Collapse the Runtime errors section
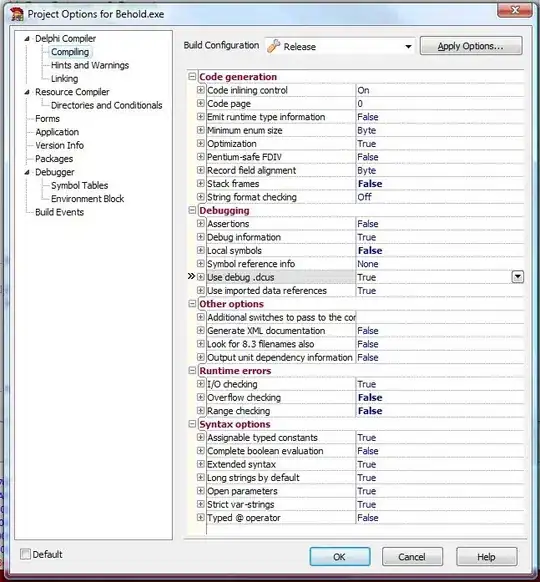 (192, 370)
